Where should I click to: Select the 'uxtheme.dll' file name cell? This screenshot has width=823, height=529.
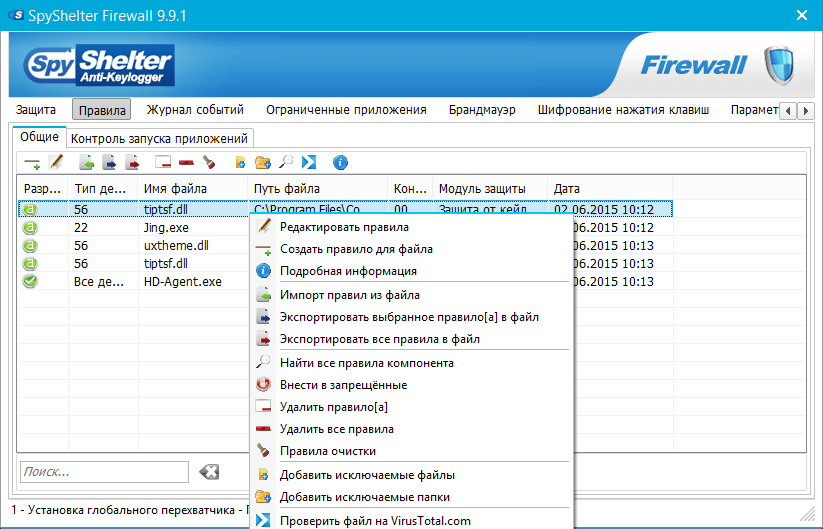coord(176,246)
